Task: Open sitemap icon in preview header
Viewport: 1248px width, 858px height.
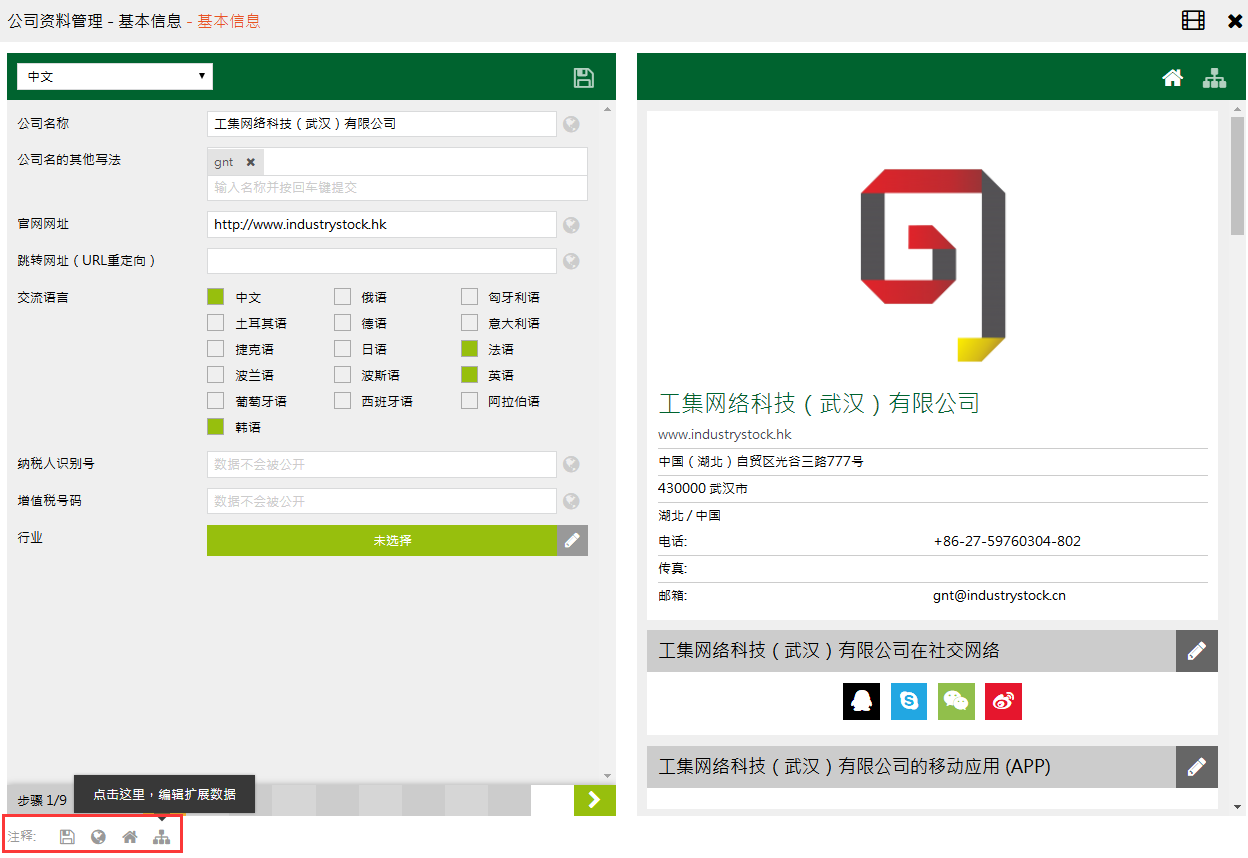Action: click(x=1214, y=78)
